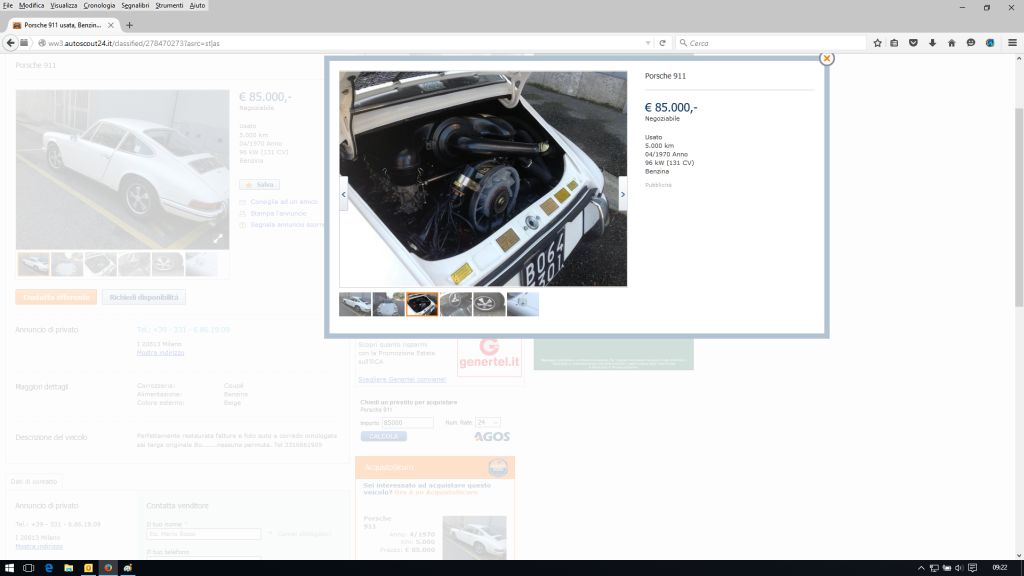This screenshot has width=1024, height=576.
Task: Open the downloads arrow icon
Action: click(933, 43)
